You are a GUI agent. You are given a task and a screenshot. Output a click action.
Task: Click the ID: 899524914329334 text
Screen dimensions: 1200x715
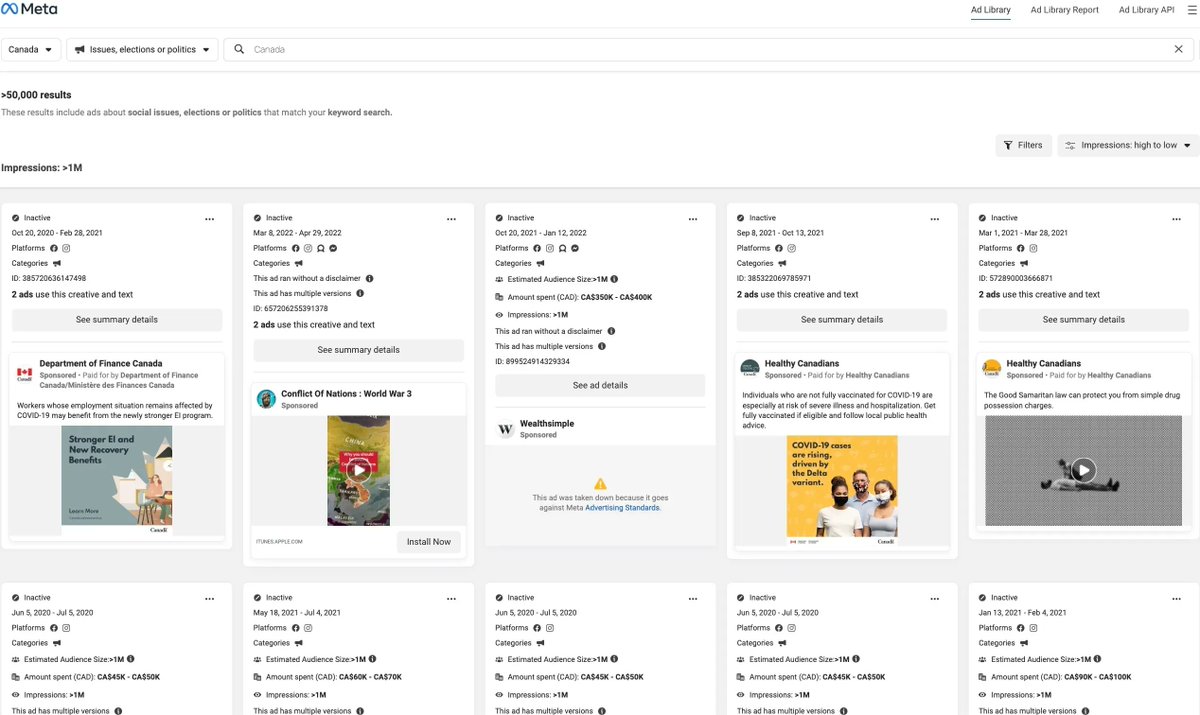(533, 361)
